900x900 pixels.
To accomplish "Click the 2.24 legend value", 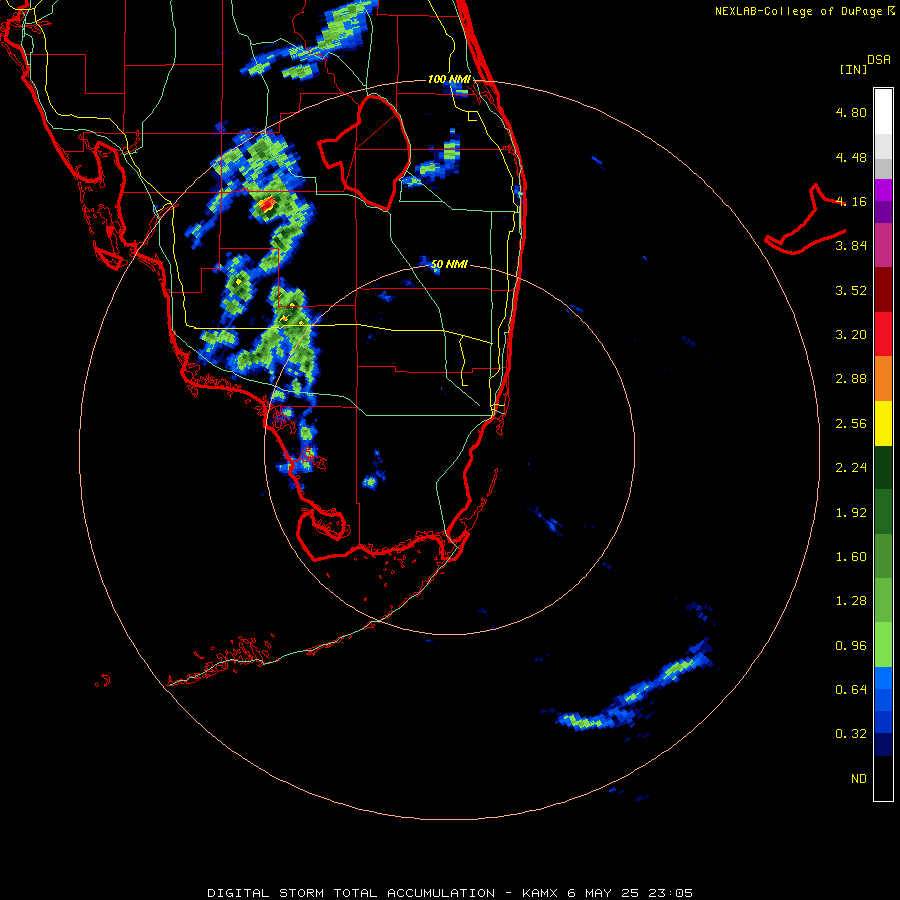I will pyautogui.click(x=851, y=468).
